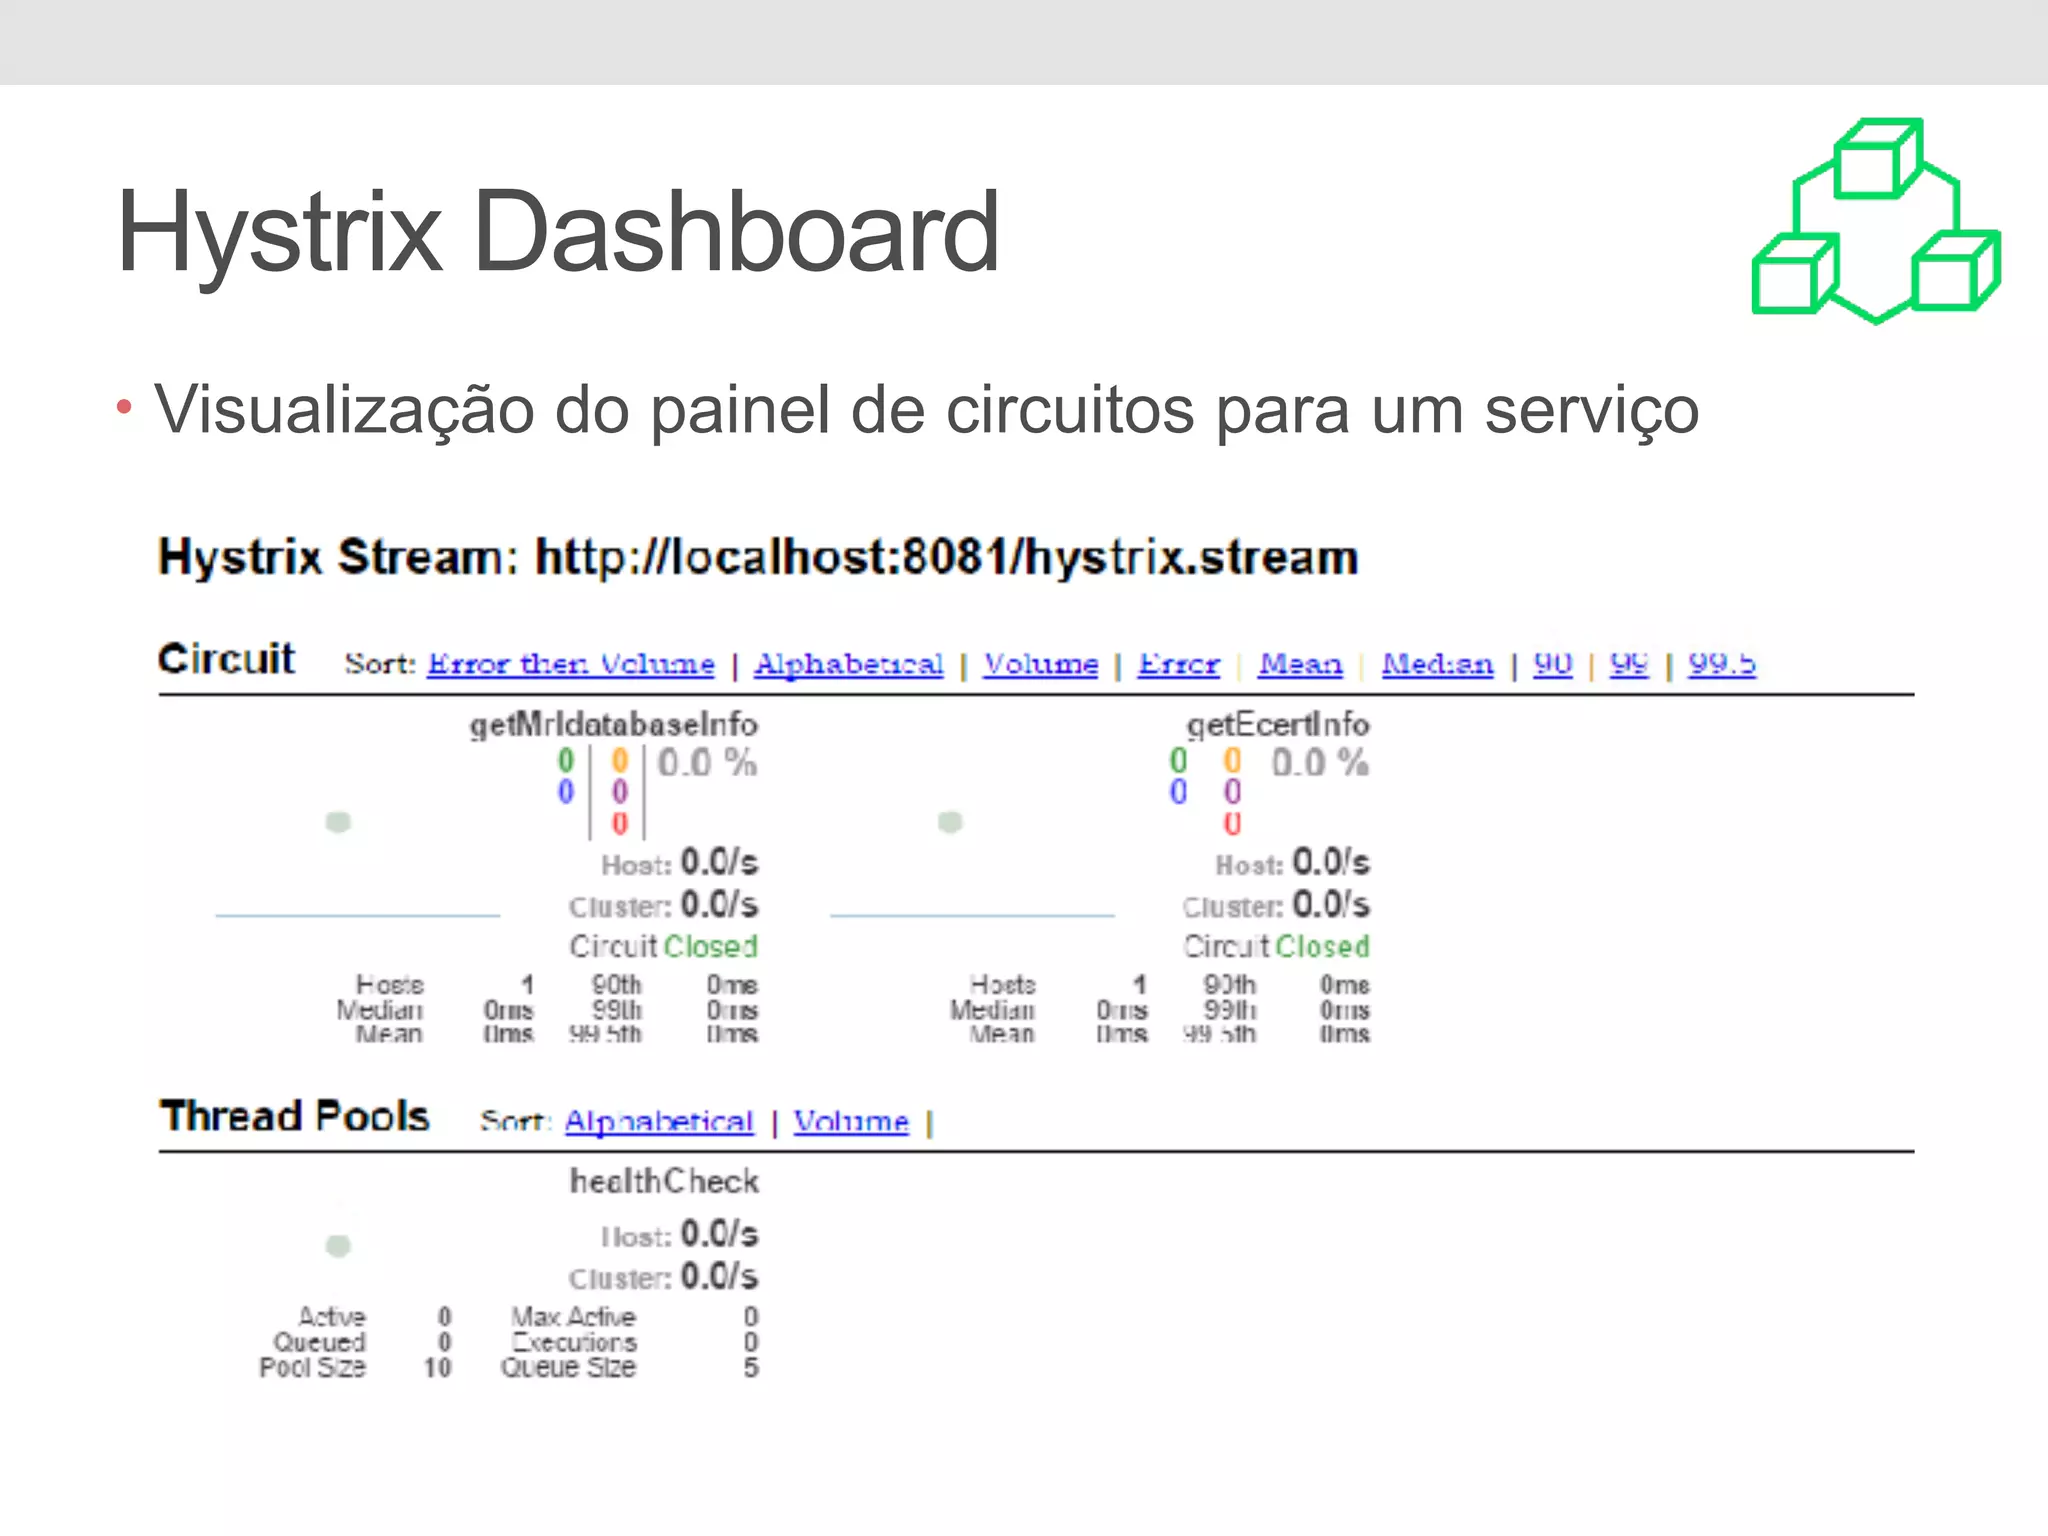Sort circuits by Error then Volume

571,664
